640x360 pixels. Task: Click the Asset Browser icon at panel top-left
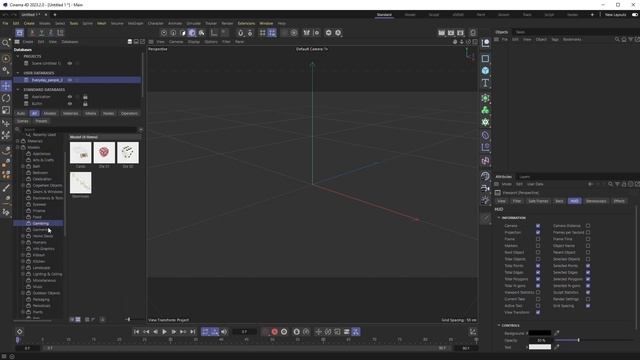coord(17,42)
